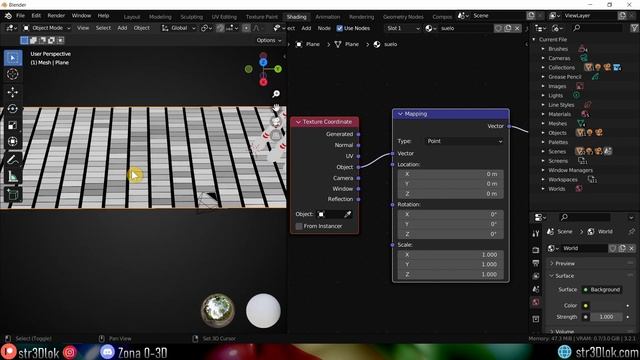Switch to the Layout workspace tab
The height and width of the screenshot is (360, 640).
132,17
